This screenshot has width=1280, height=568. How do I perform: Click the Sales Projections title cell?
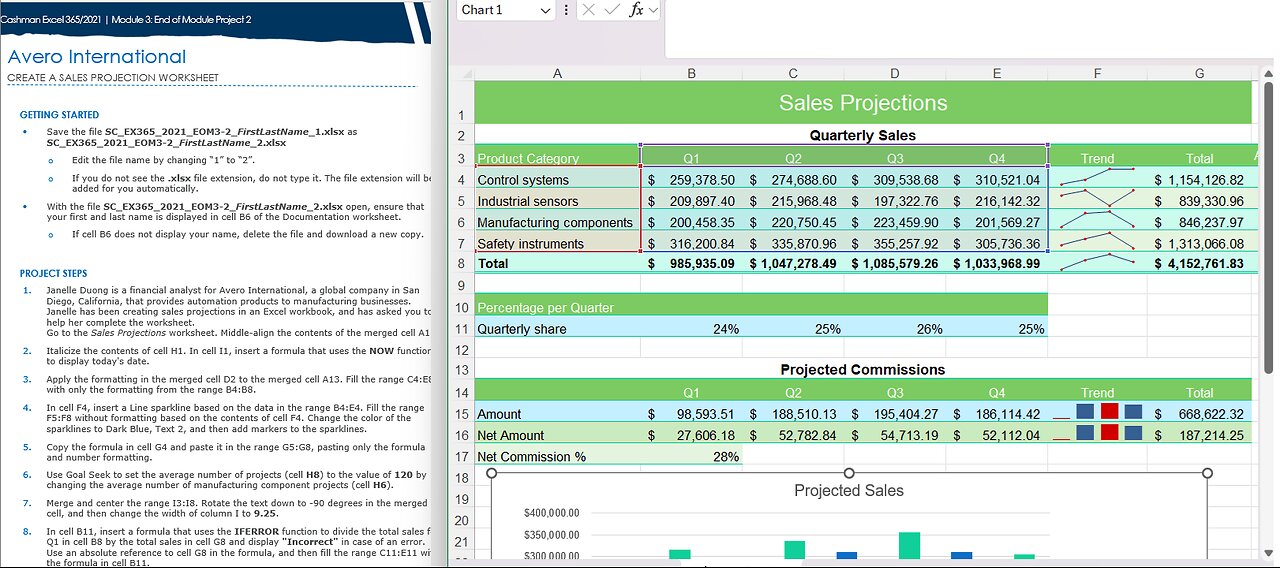coord(863,103)
